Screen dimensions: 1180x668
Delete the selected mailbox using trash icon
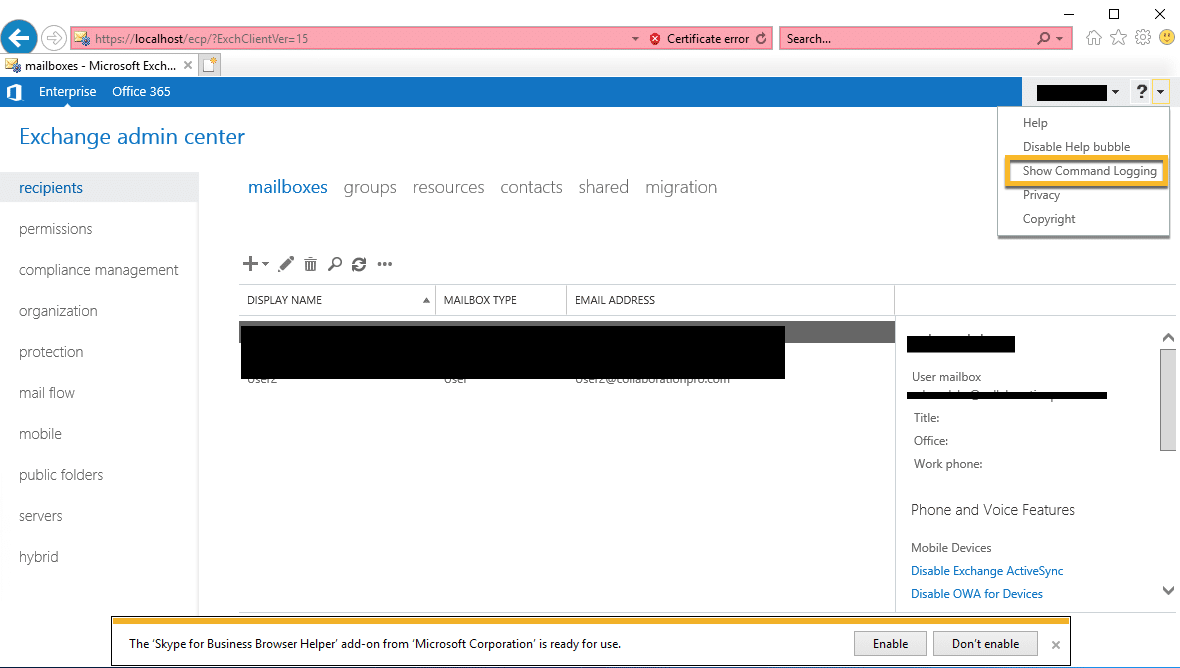click(x=310, y=263)
